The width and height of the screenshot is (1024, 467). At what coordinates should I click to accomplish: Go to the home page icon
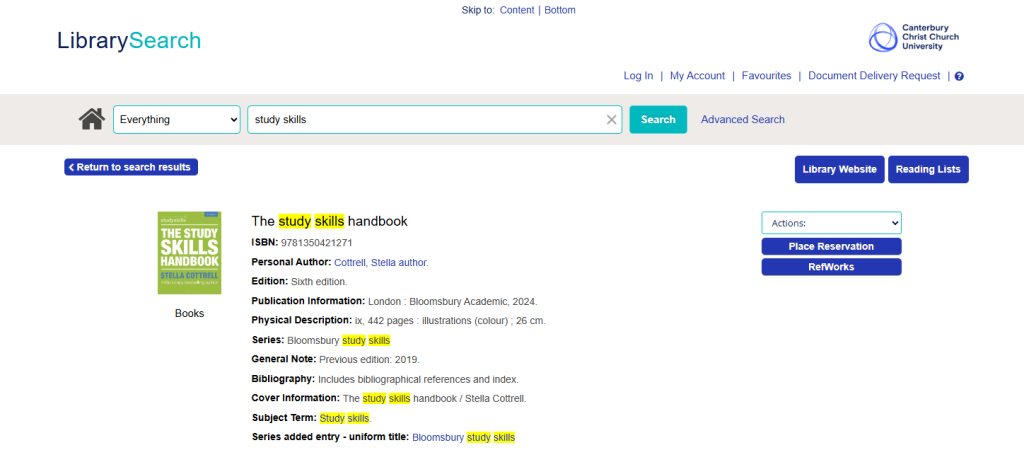click(91, 120)
